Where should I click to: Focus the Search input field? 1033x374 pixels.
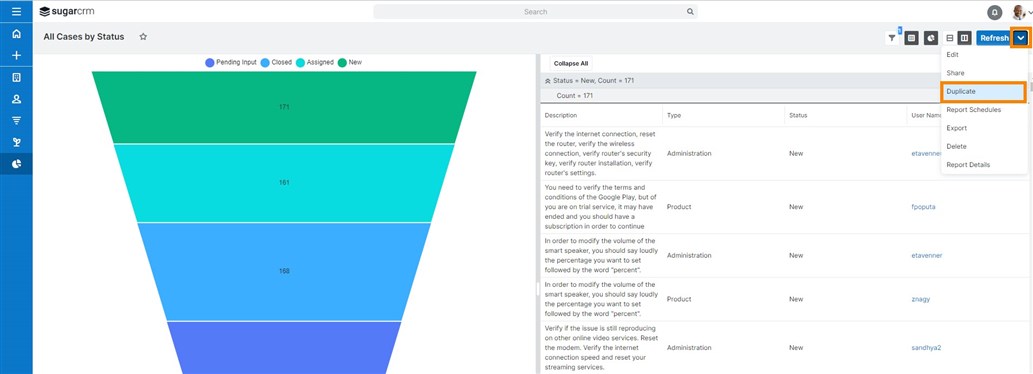tap(535, 11)
